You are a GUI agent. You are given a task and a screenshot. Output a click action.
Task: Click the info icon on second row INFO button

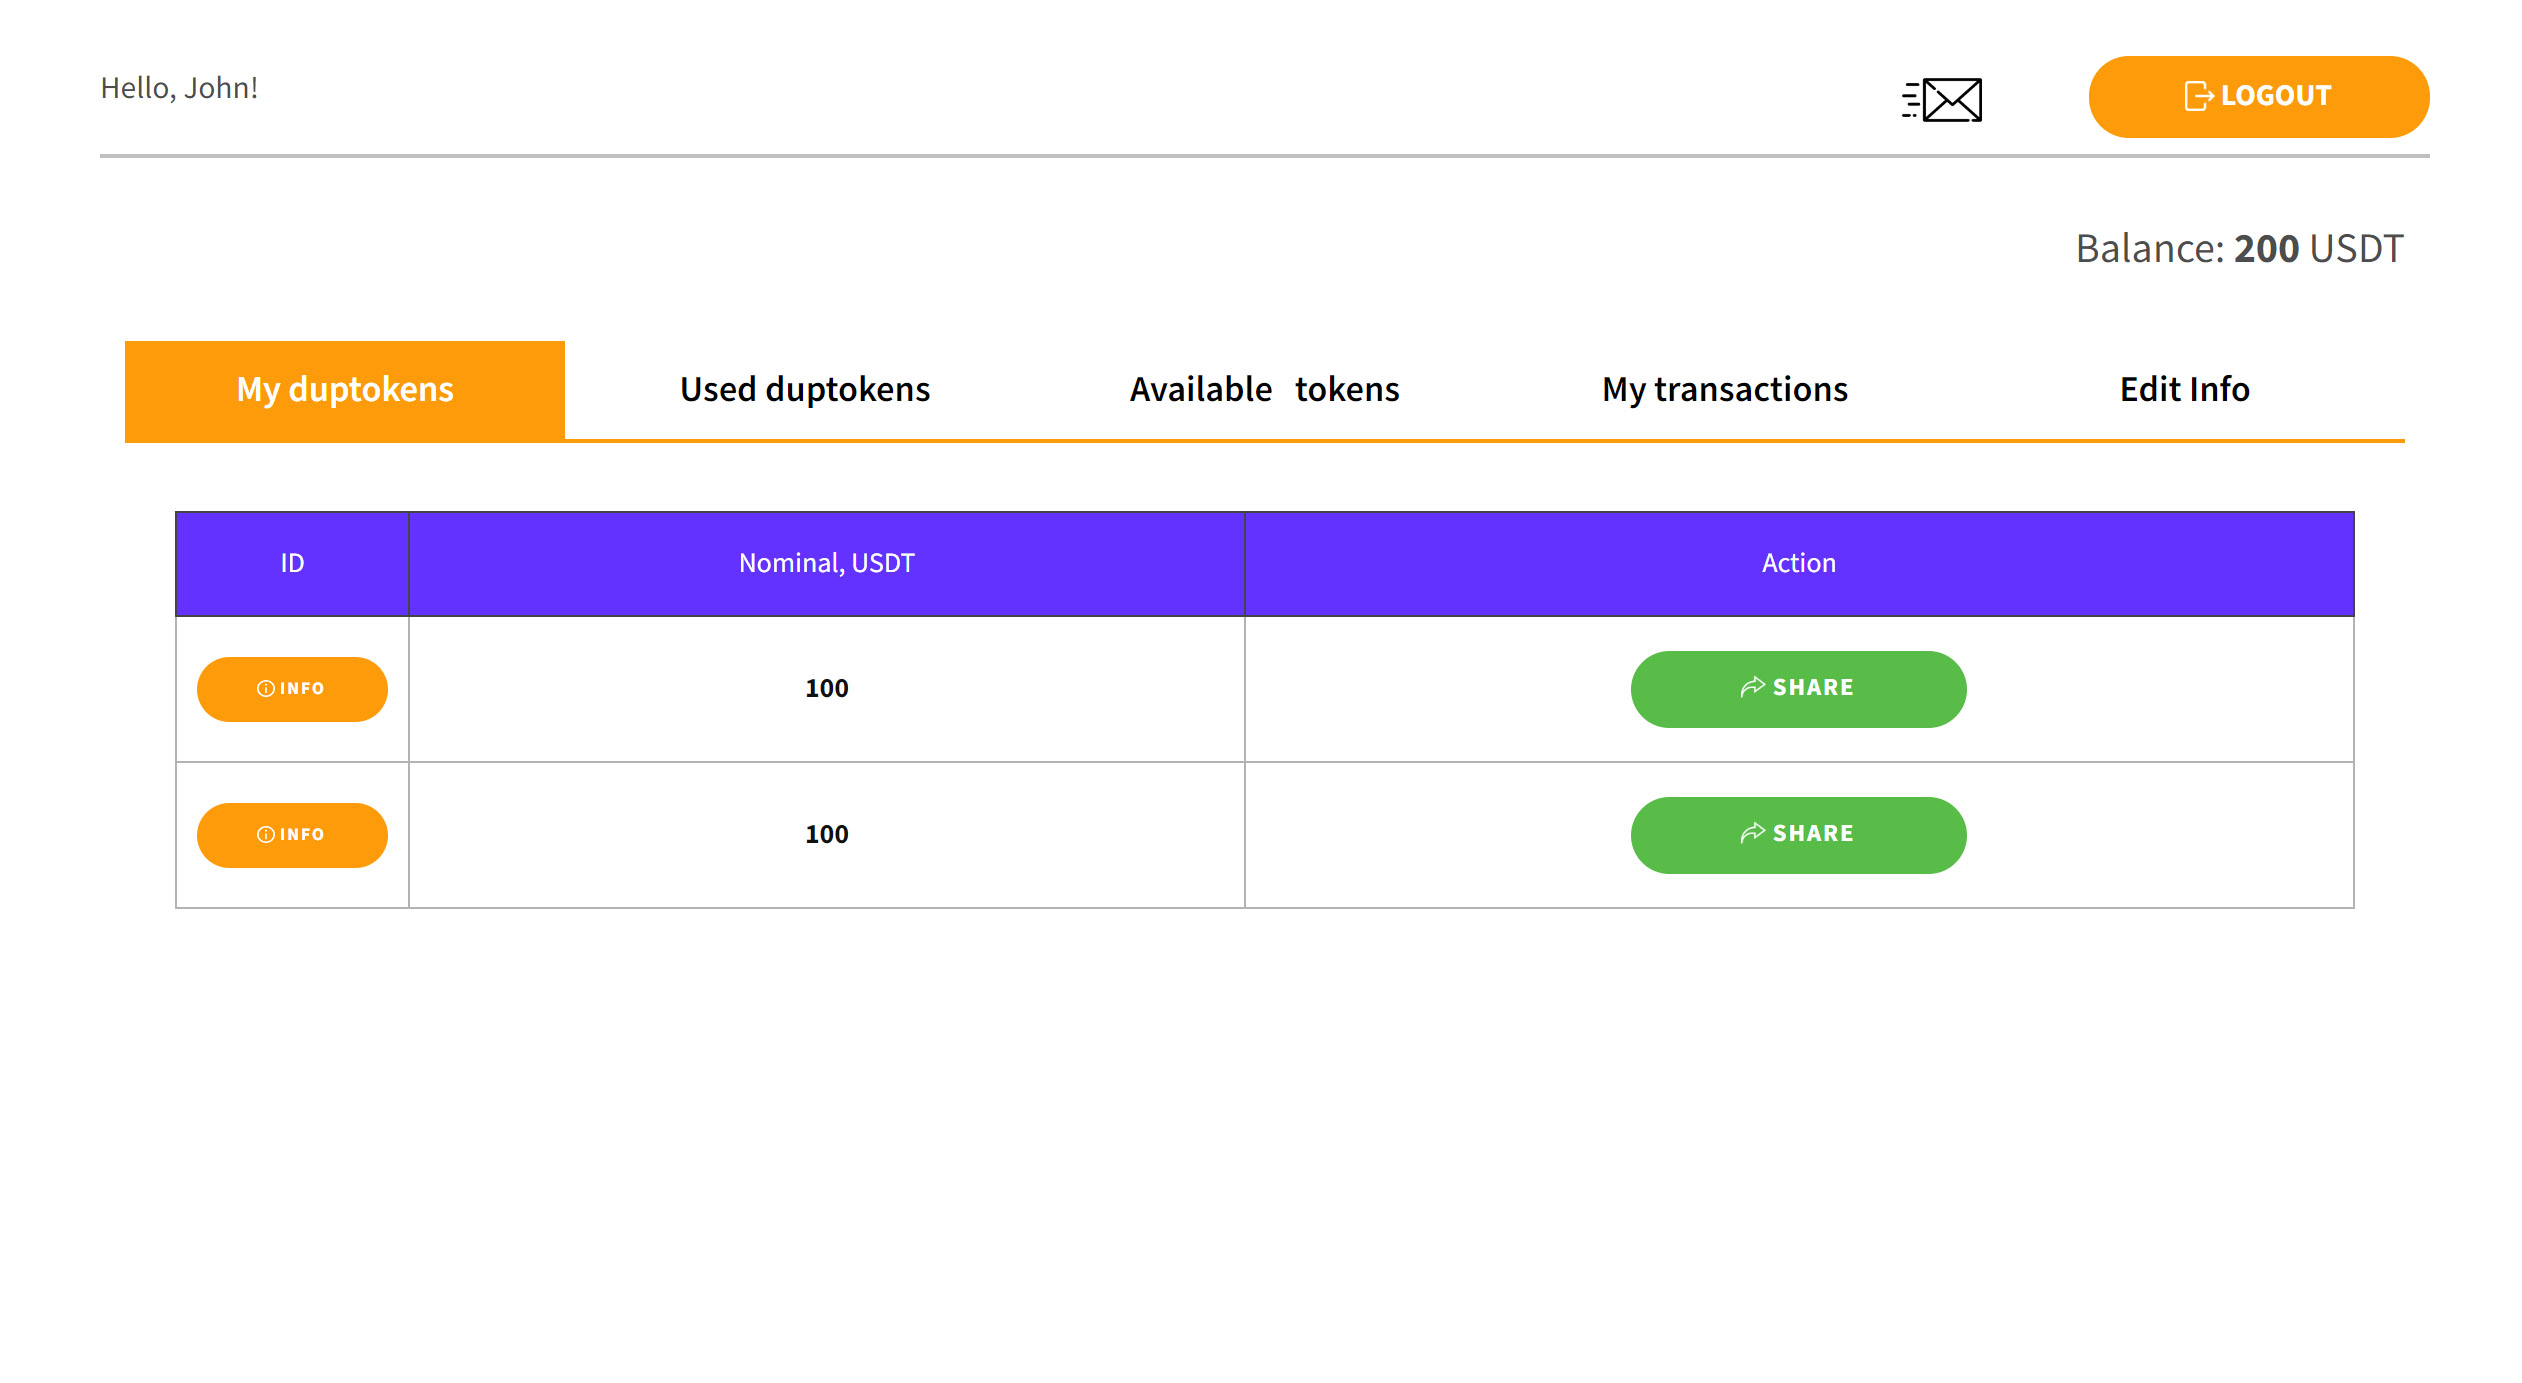point(265,833)
